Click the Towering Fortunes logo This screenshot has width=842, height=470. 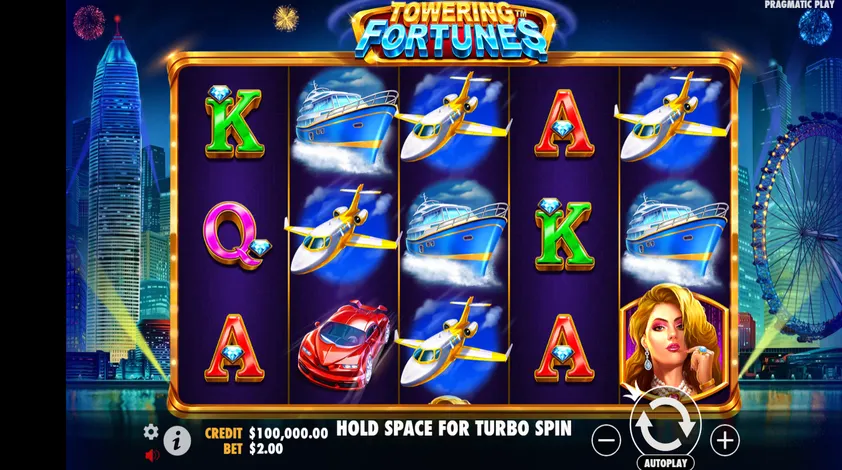pyautogui.click(x=454, y=31)
